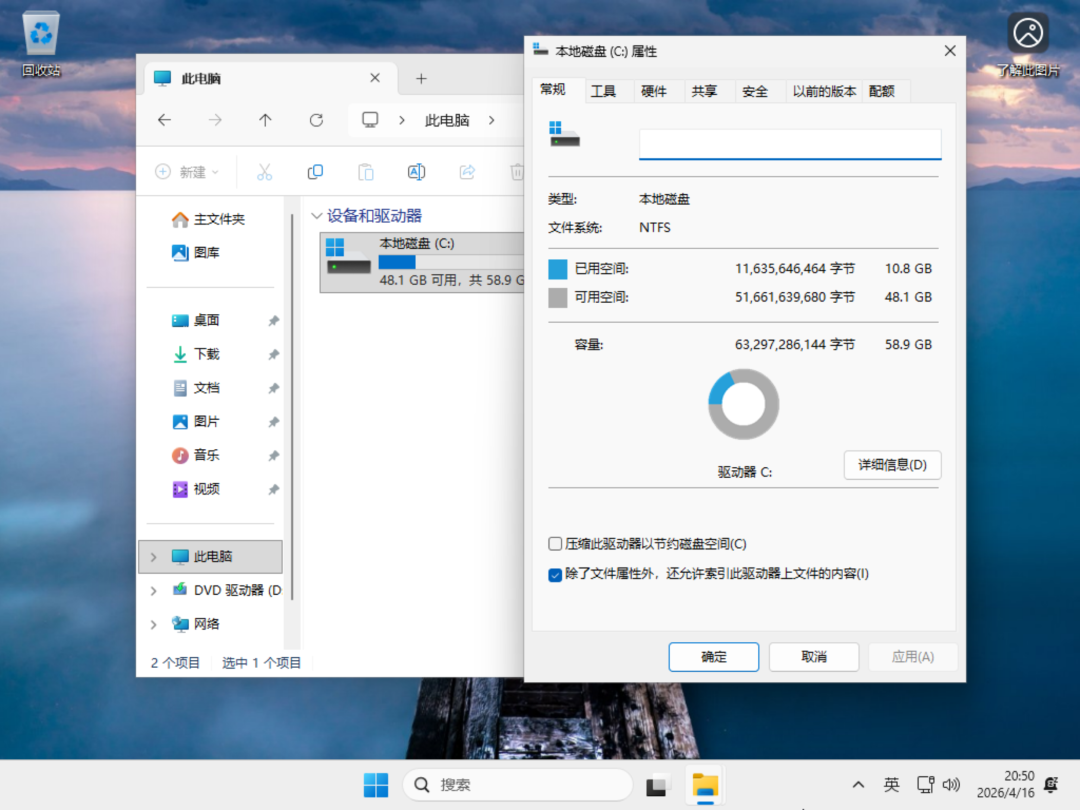The image size is (1080, 810).
Task: Switch to the 共享 tab in properties
Action: click(x=705, y=92)
